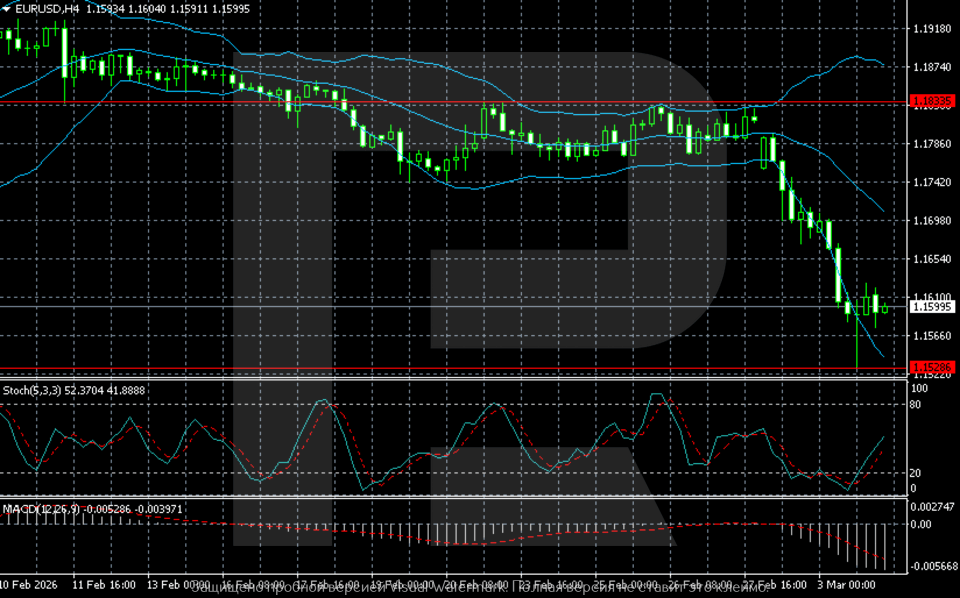The image size is (960, 598).
Task: Click the Stochastic 20 level label
Action: [x=914, y=473]
